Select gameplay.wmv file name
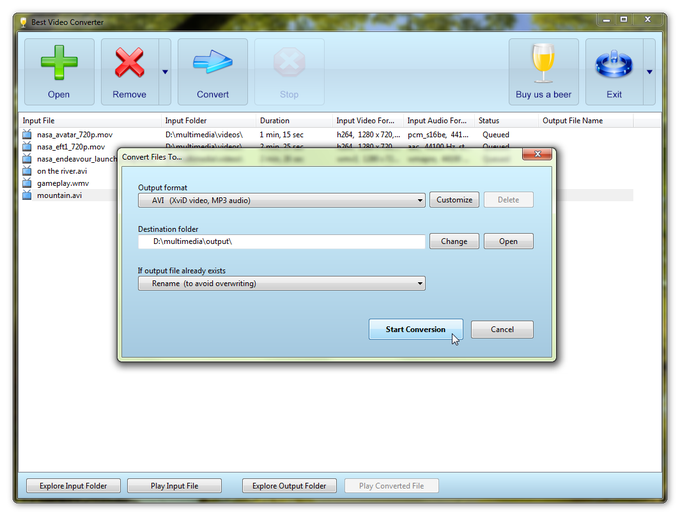 point(63,183)
